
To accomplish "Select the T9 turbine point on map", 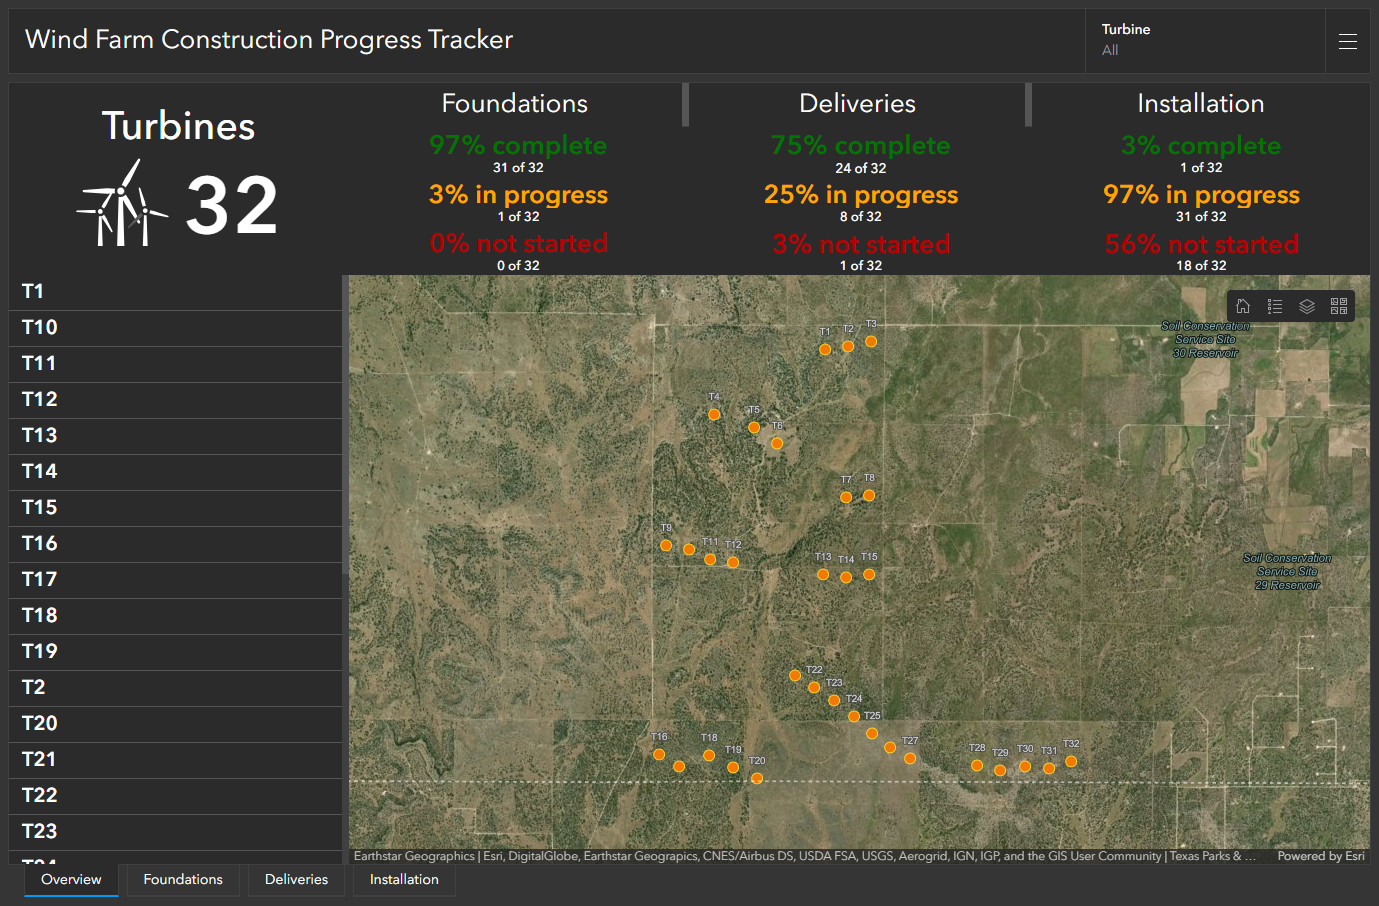I will [x=666, y=545].
